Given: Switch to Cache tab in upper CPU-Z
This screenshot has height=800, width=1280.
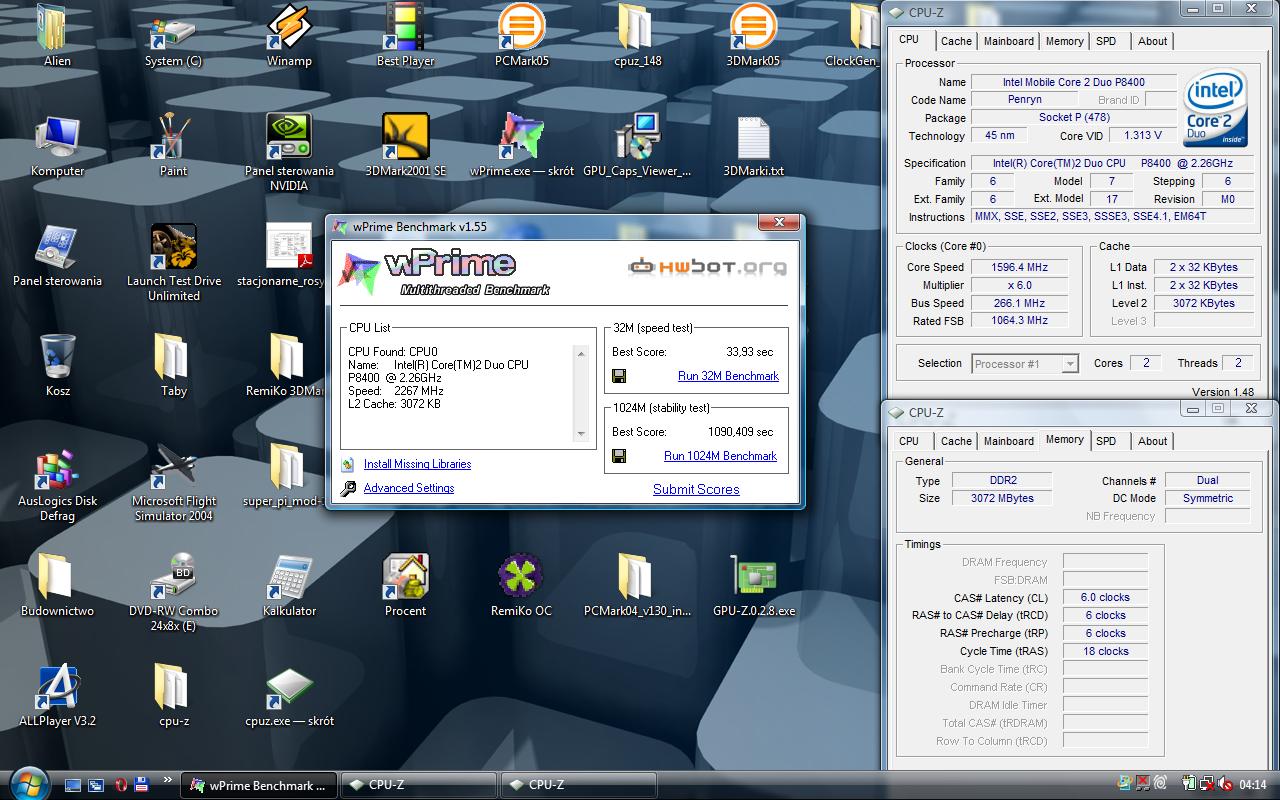Looking at the screenshot, I should 956,41.
